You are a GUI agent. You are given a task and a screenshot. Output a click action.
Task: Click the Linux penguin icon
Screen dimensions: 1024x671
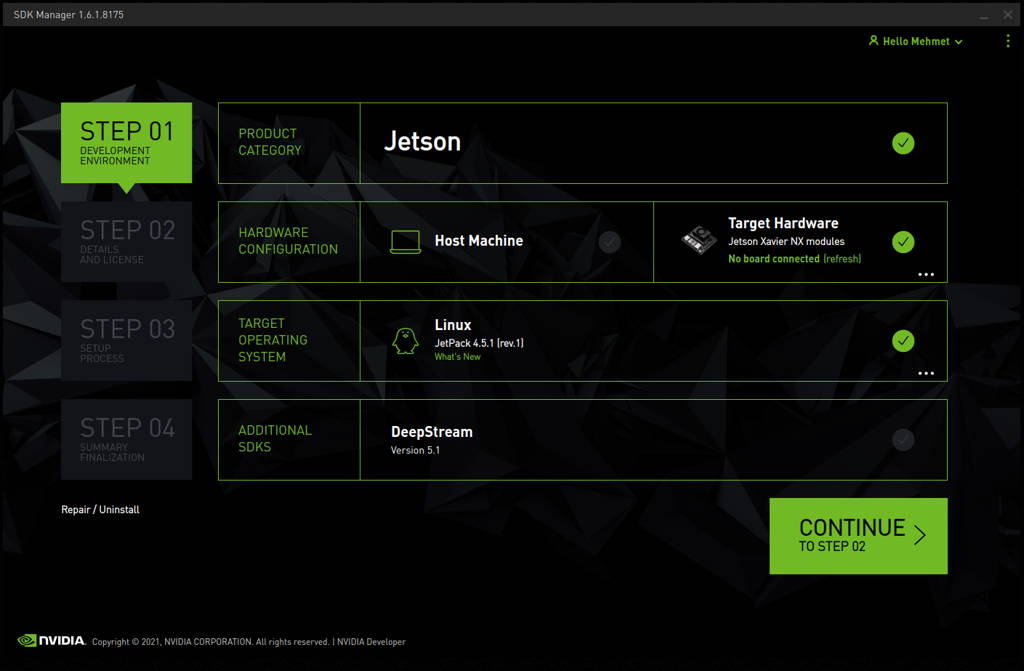tap(405, 341)
